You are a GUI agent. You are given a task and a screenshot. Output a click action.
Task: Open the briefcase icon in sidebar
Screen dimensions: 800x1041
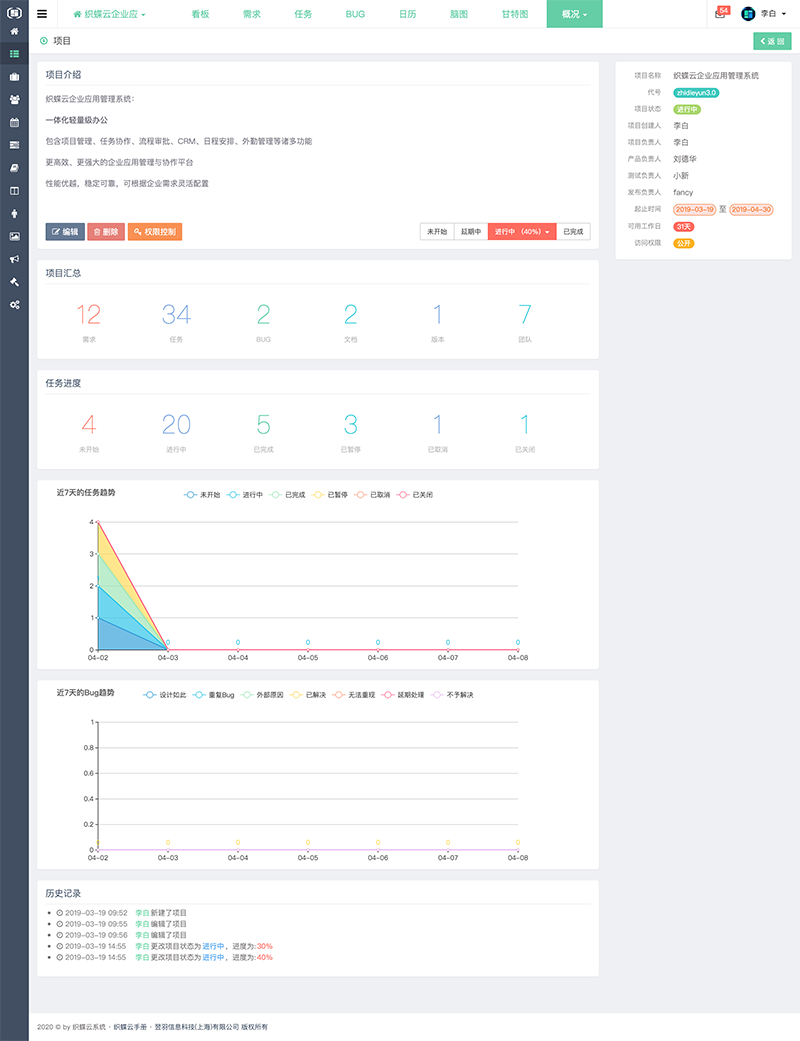point(14,76)
